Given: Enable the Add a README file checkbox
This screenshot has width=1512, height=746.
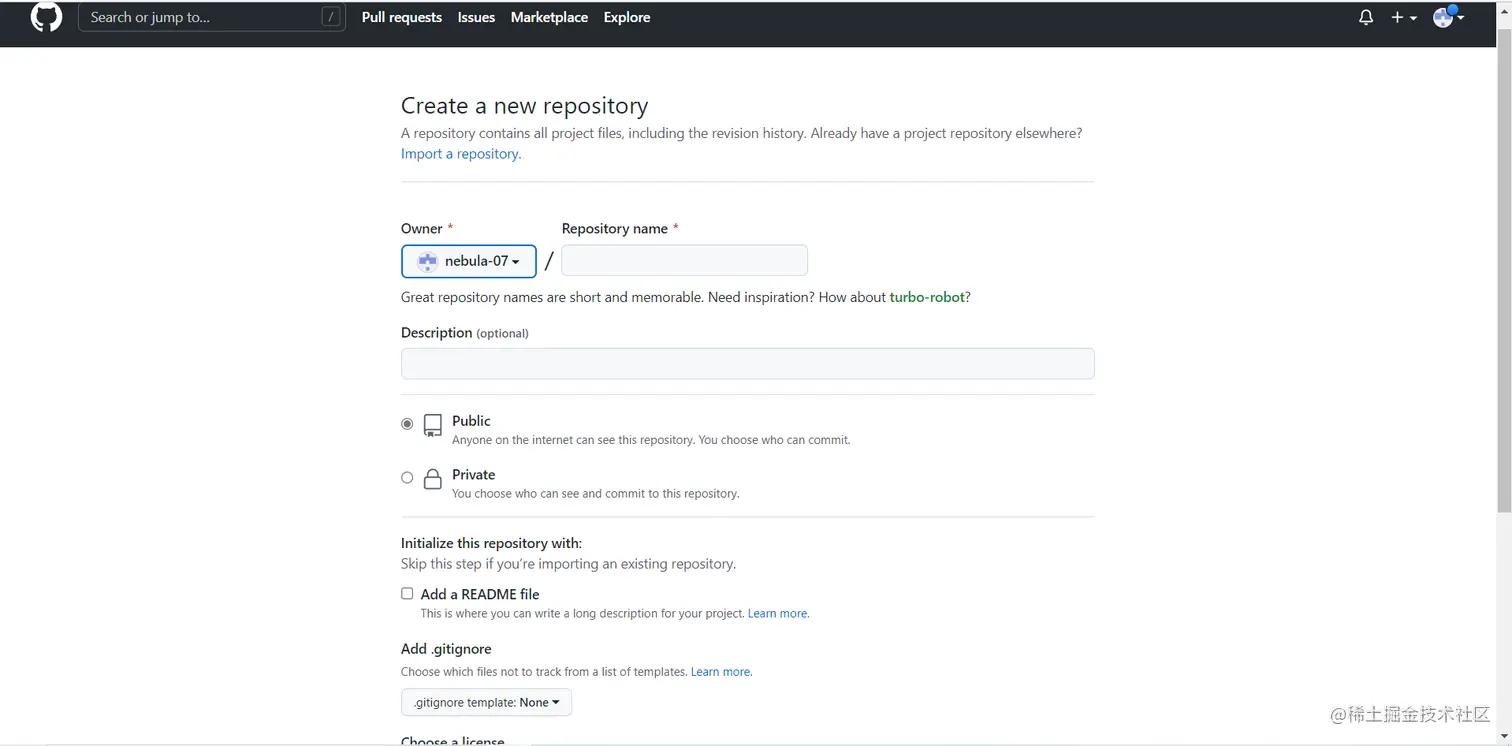Looking at the screenshot, I should tap(407, 594).
